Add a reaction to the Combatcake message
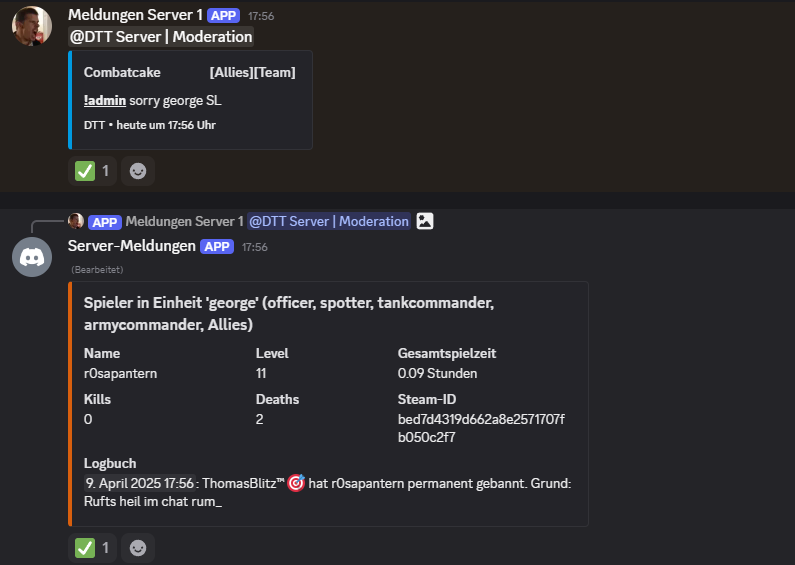Image resolution: width=795 pixels, height=565 pixels. [x=138, y=171]
